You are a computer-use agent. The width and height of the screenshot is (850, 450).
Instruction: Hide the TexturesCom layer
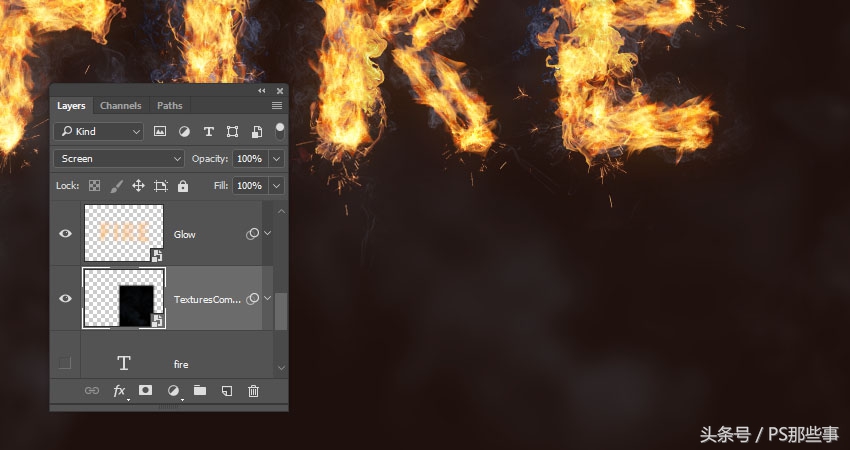point(65,299)
